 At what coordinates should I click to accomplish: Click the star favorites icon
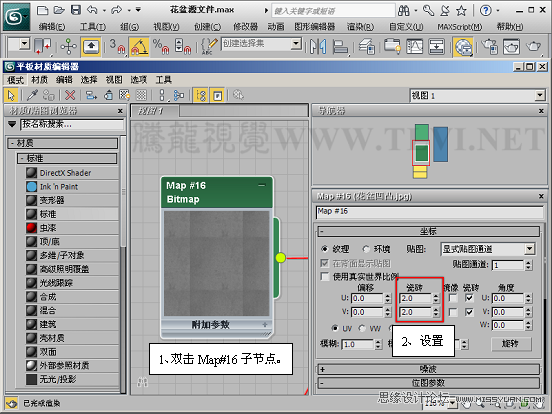(x=461, y=11)
